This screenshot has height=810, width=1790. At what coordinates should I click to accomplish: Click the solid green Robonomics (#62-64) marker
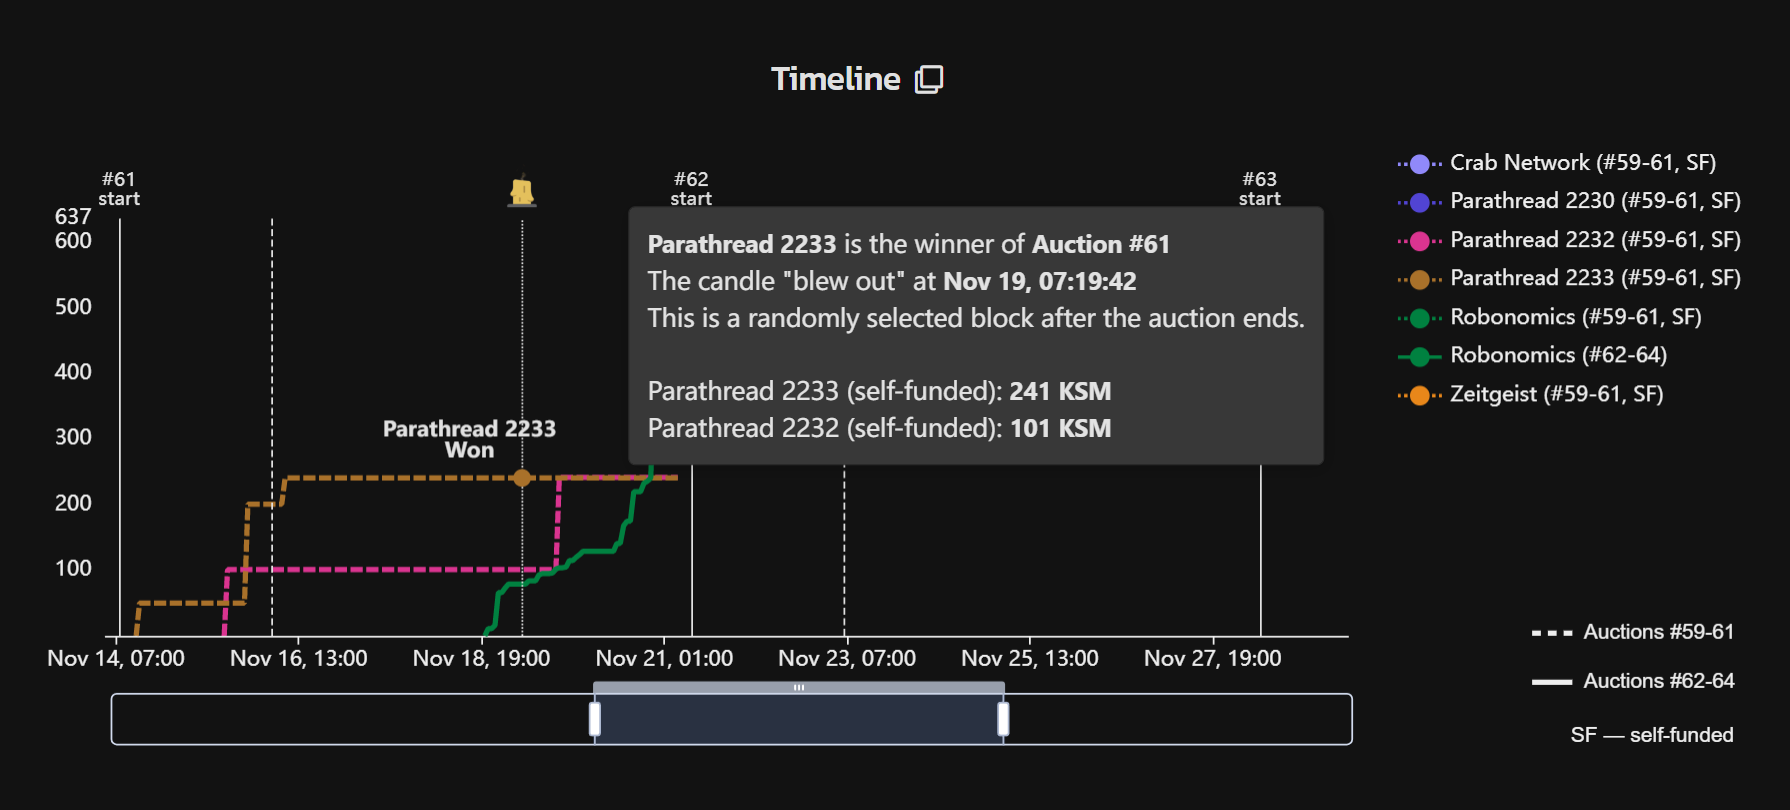1419,356
